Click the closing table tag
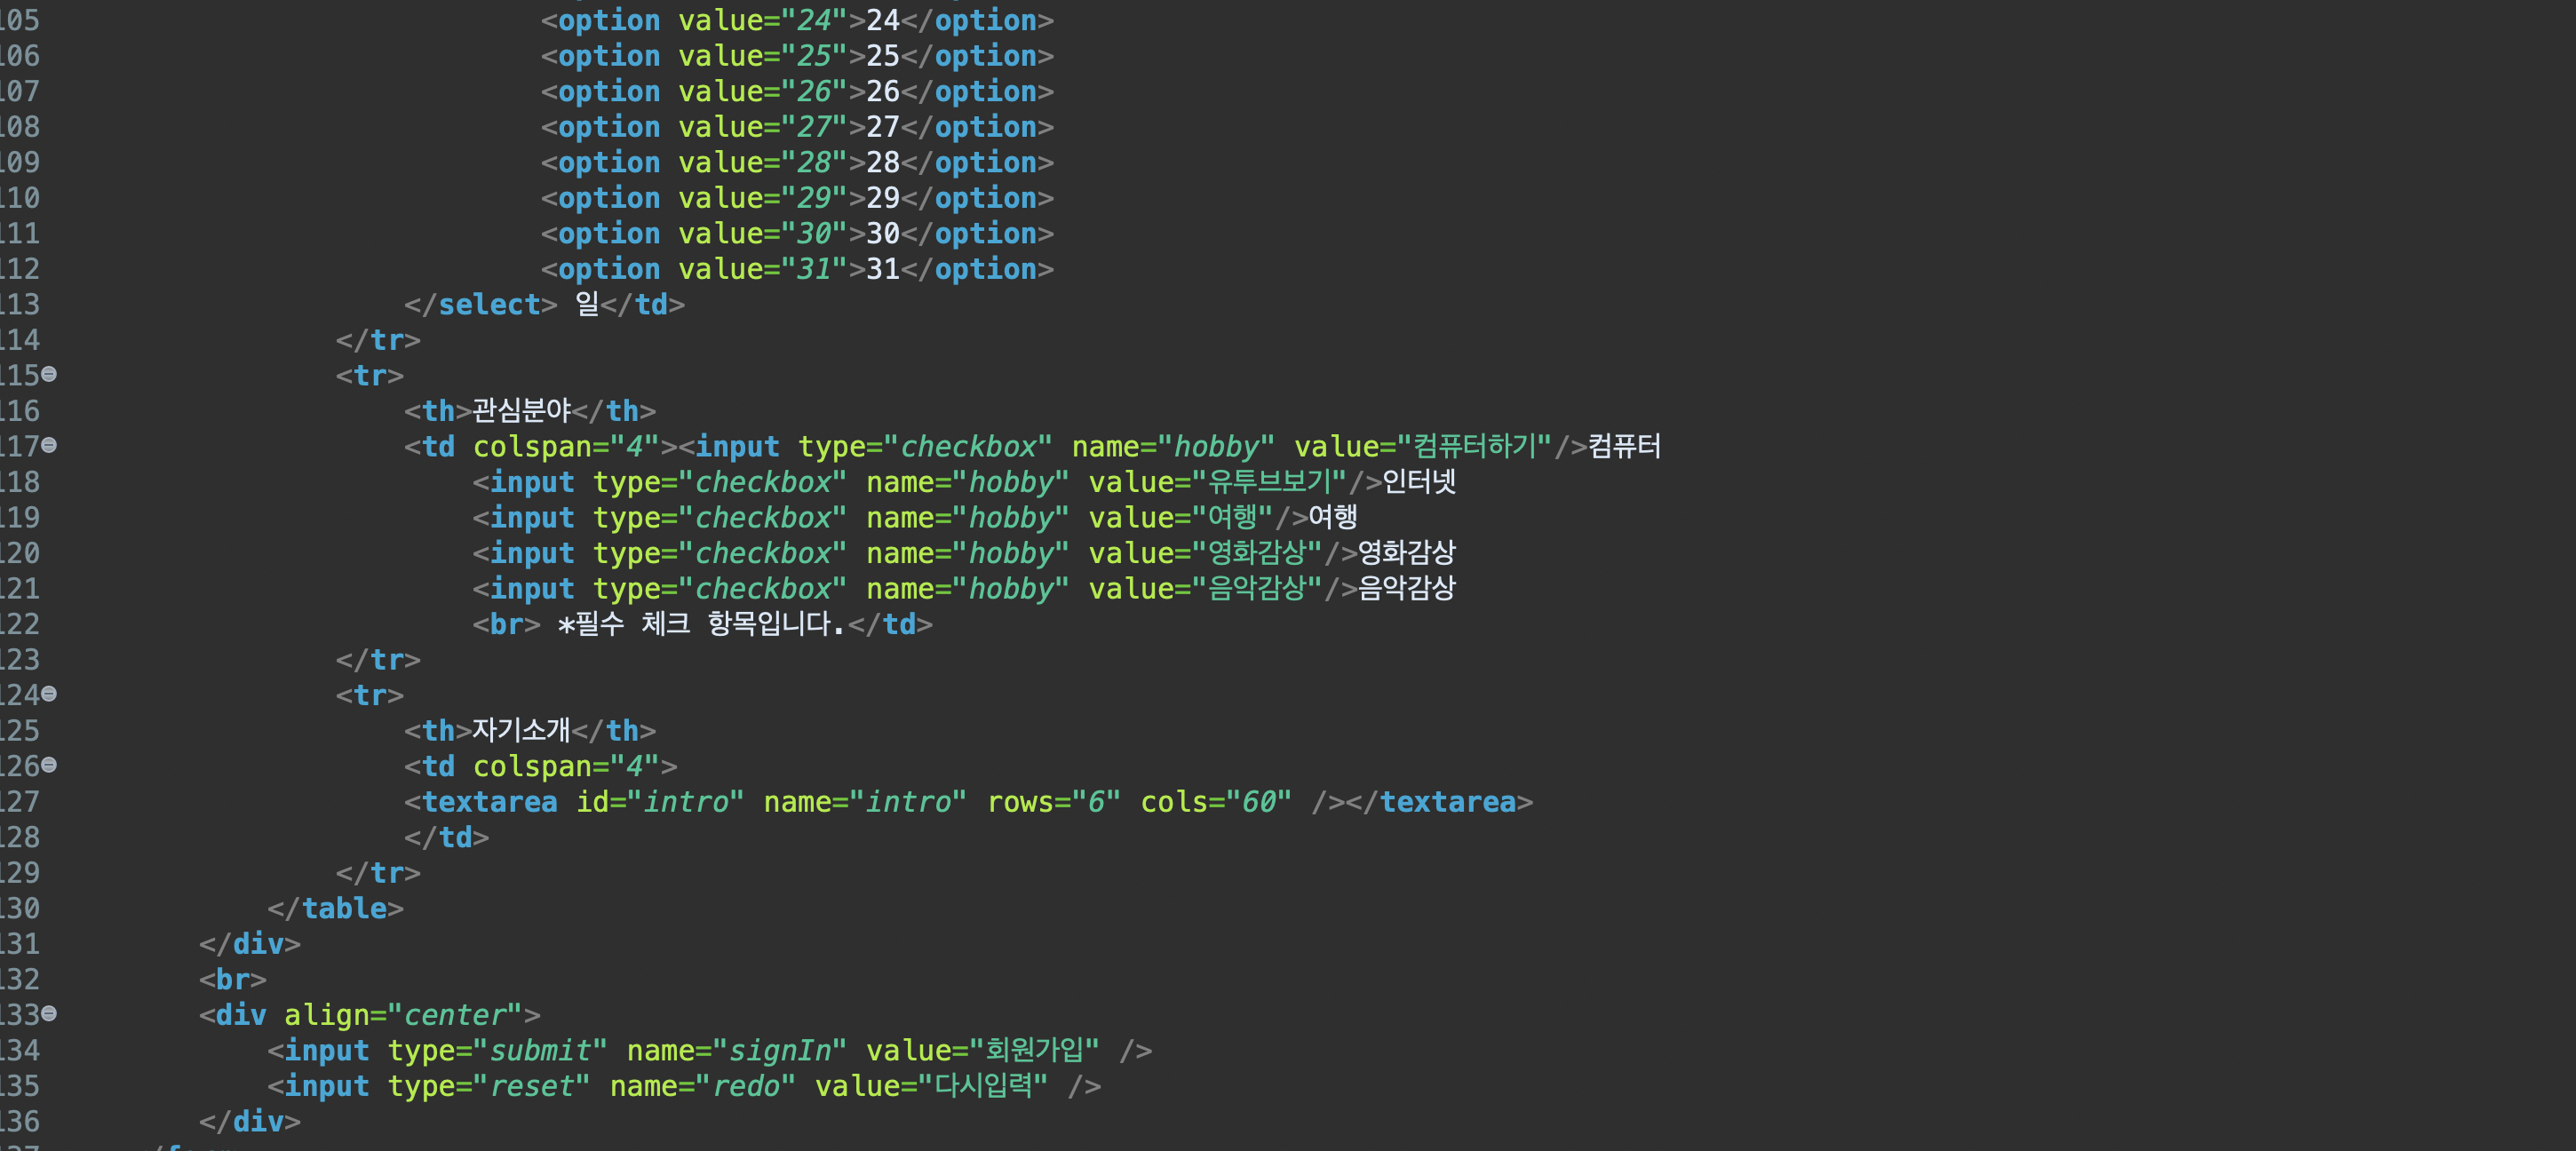 pyautogui.click(x=335, y=908)
